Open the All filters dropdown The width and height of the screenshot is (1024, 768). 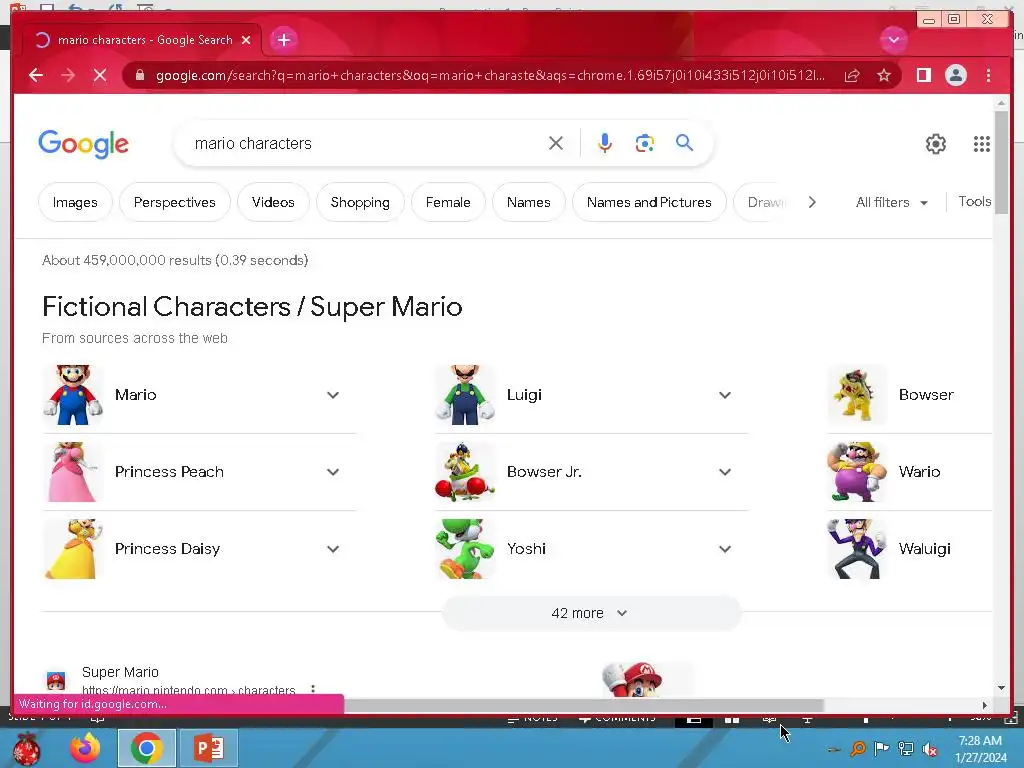(x=891, y=202)
